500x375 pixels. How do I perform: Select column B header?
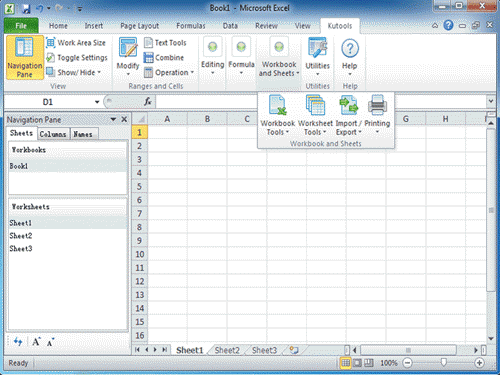point(207,119)
